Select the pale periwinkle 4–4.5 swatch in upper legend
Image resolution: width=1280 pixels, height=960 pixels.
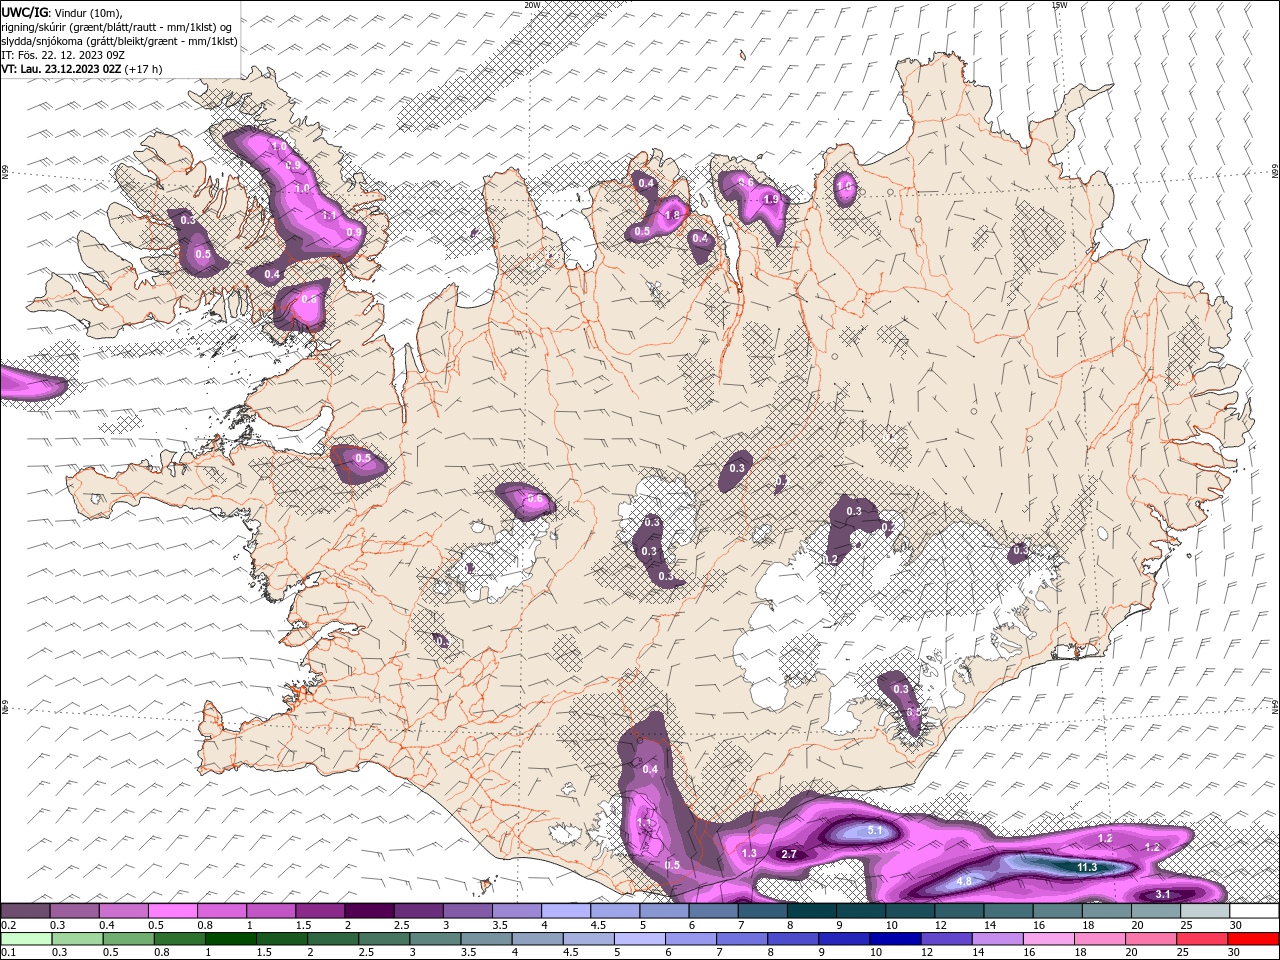pyautogui.click(x=566, y=910)
